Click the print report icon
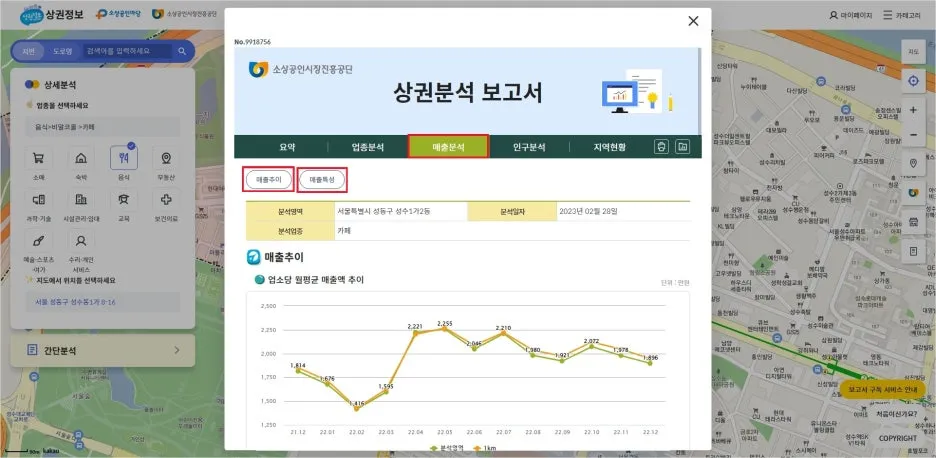The height and width of the screenshot is (458, 936). click(661, 146)
